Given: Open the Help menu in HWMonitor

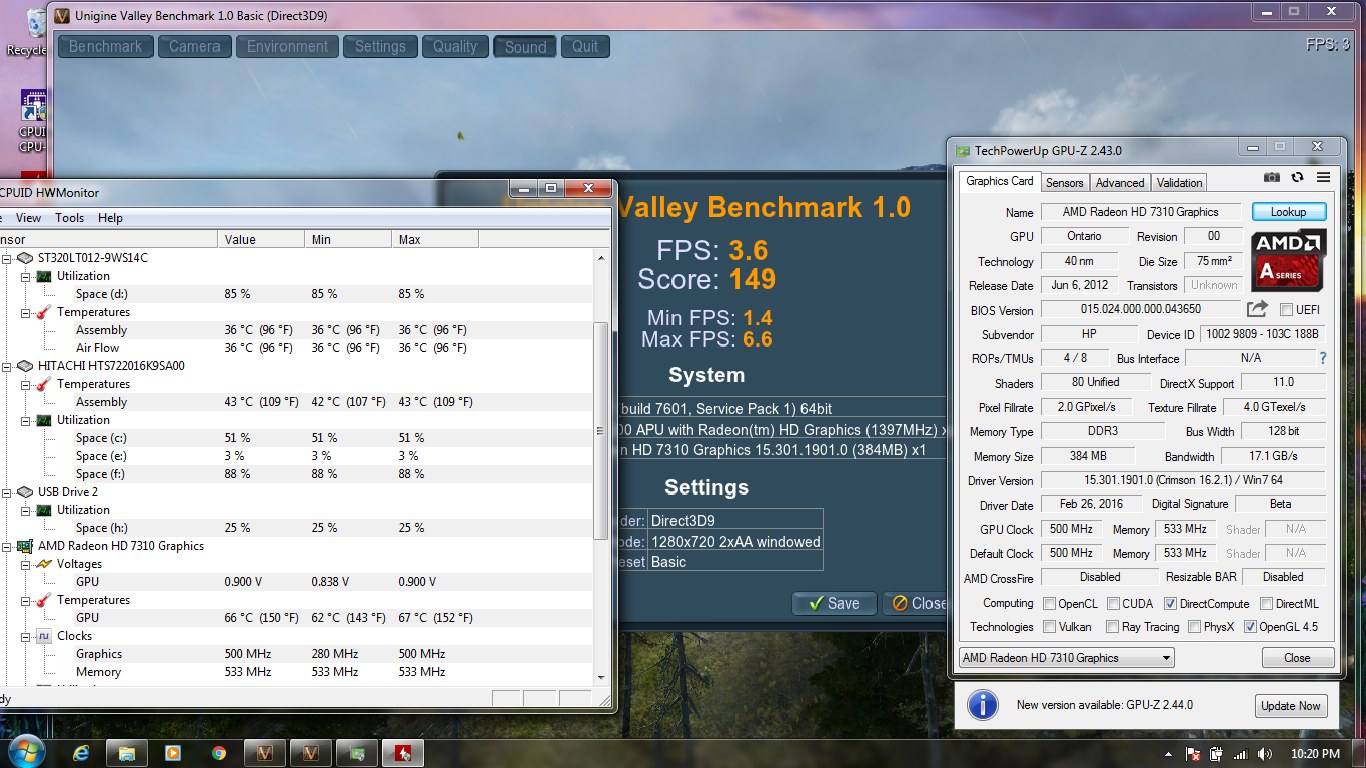Looking at the screenshot, I should pyautogui.click(x=110, y=218).
